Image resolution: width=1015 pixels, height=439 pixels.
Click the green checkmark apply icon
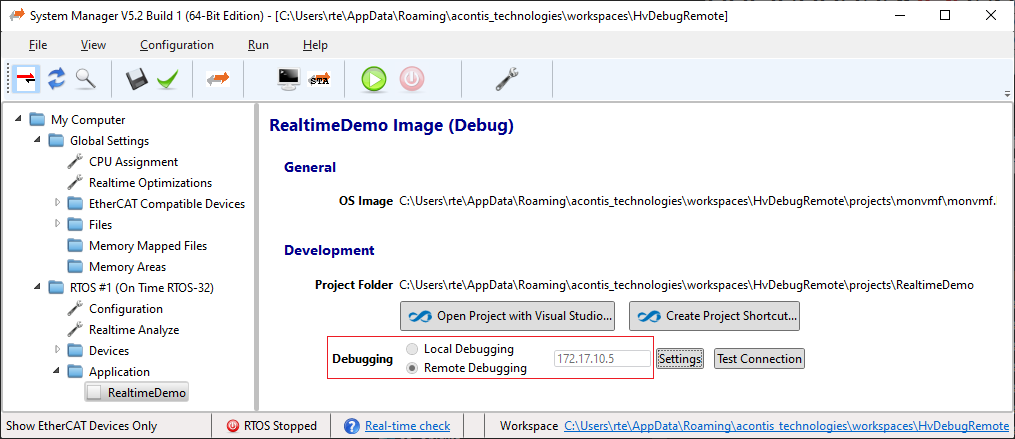168,80
